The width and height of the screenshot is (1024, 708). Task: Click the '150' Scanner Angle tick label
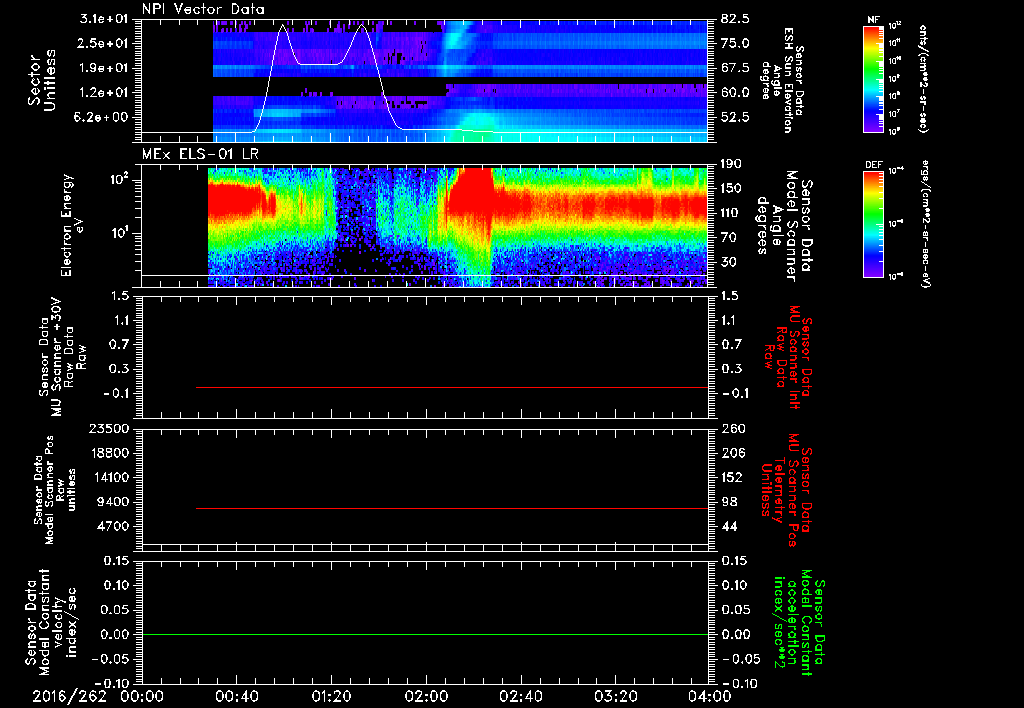click(732, 189)
